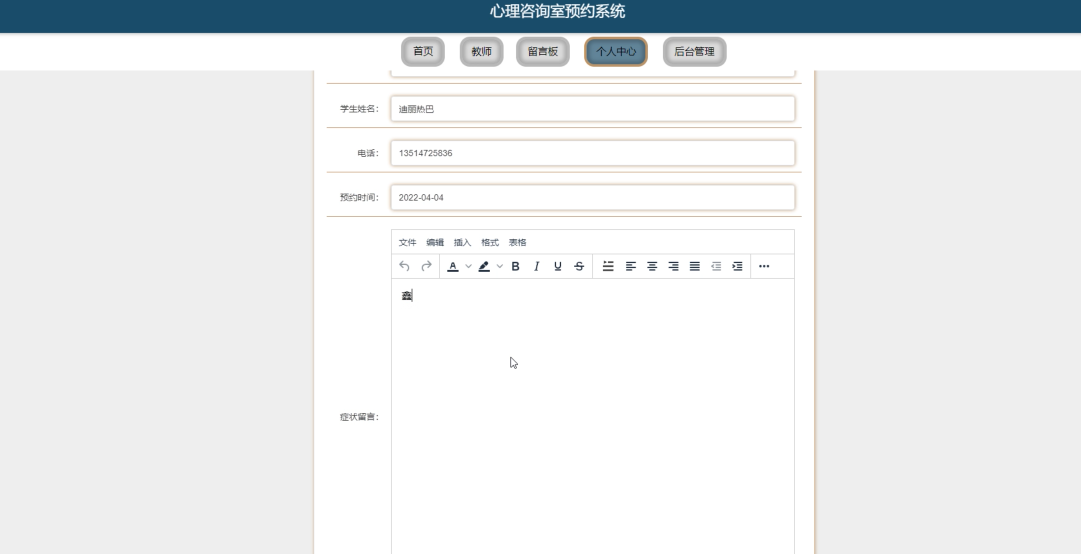Click the undo icon in editor toolbar

point(405,266)
